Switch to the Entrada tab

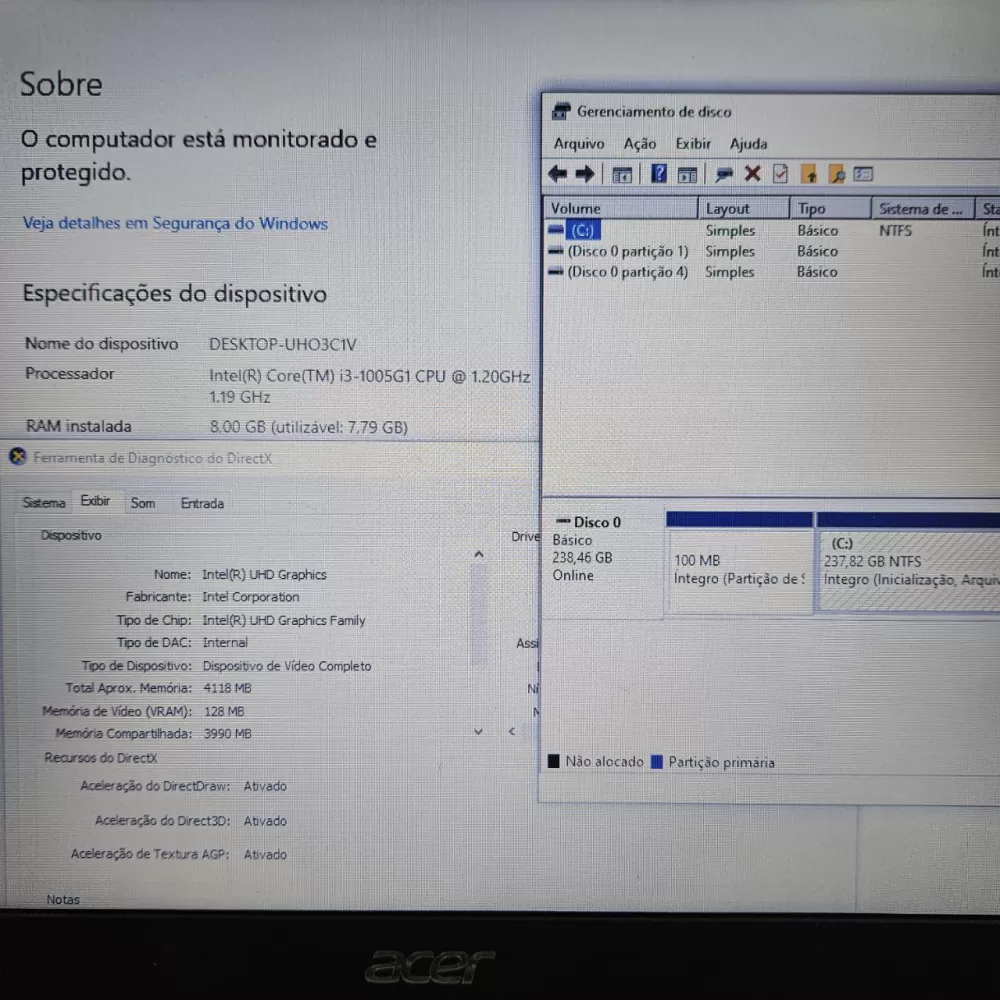click(202, 503)
